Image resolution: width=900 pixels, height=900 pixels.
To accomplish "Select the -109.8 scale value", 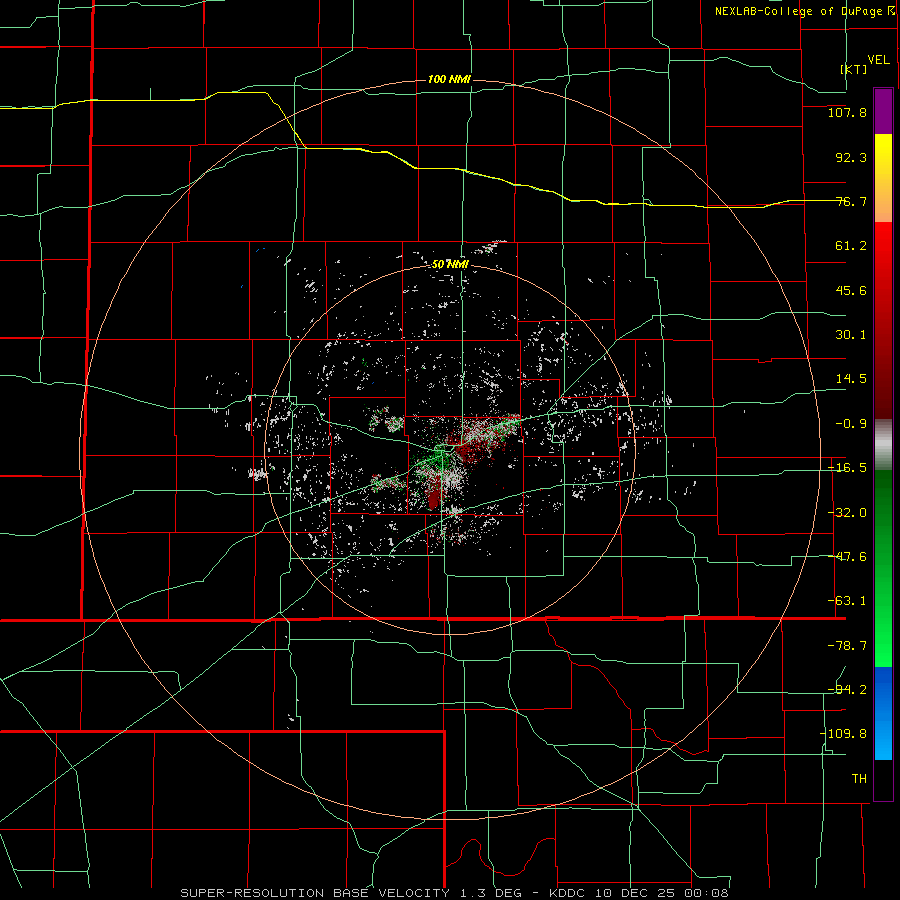I will 843,734.
